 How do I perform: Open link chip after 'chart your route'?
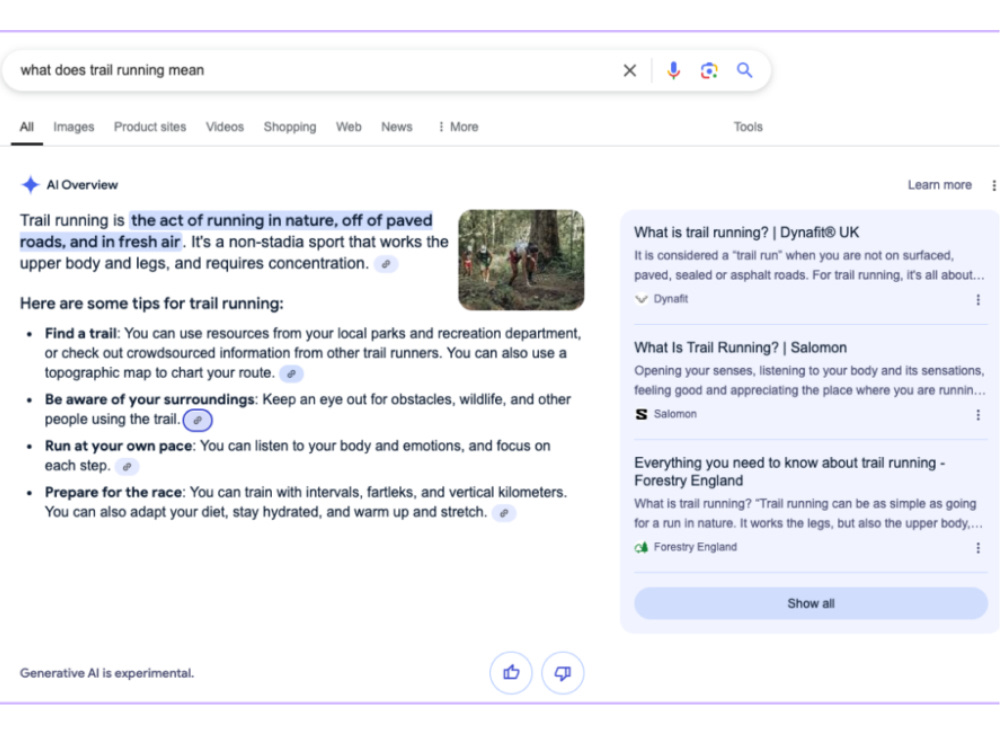coord(291,374)
